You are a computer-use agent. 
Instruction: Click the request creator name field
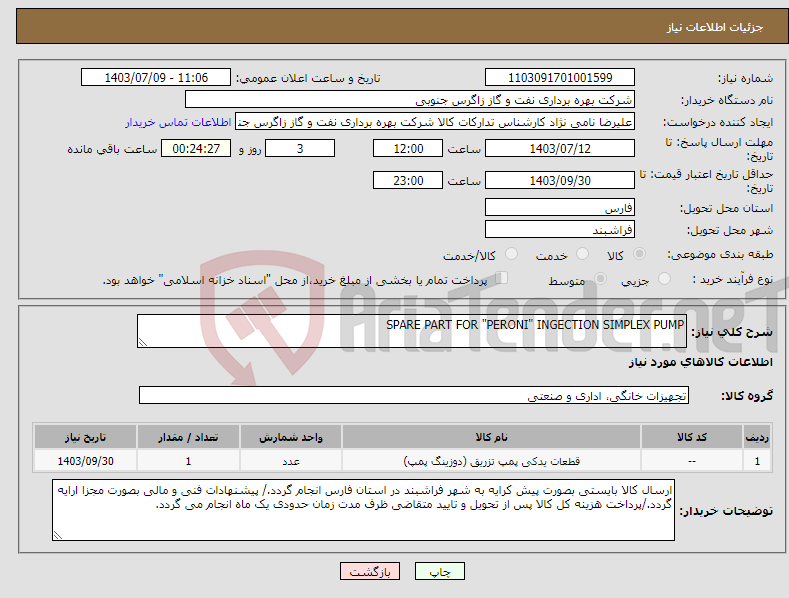point(435,122)
